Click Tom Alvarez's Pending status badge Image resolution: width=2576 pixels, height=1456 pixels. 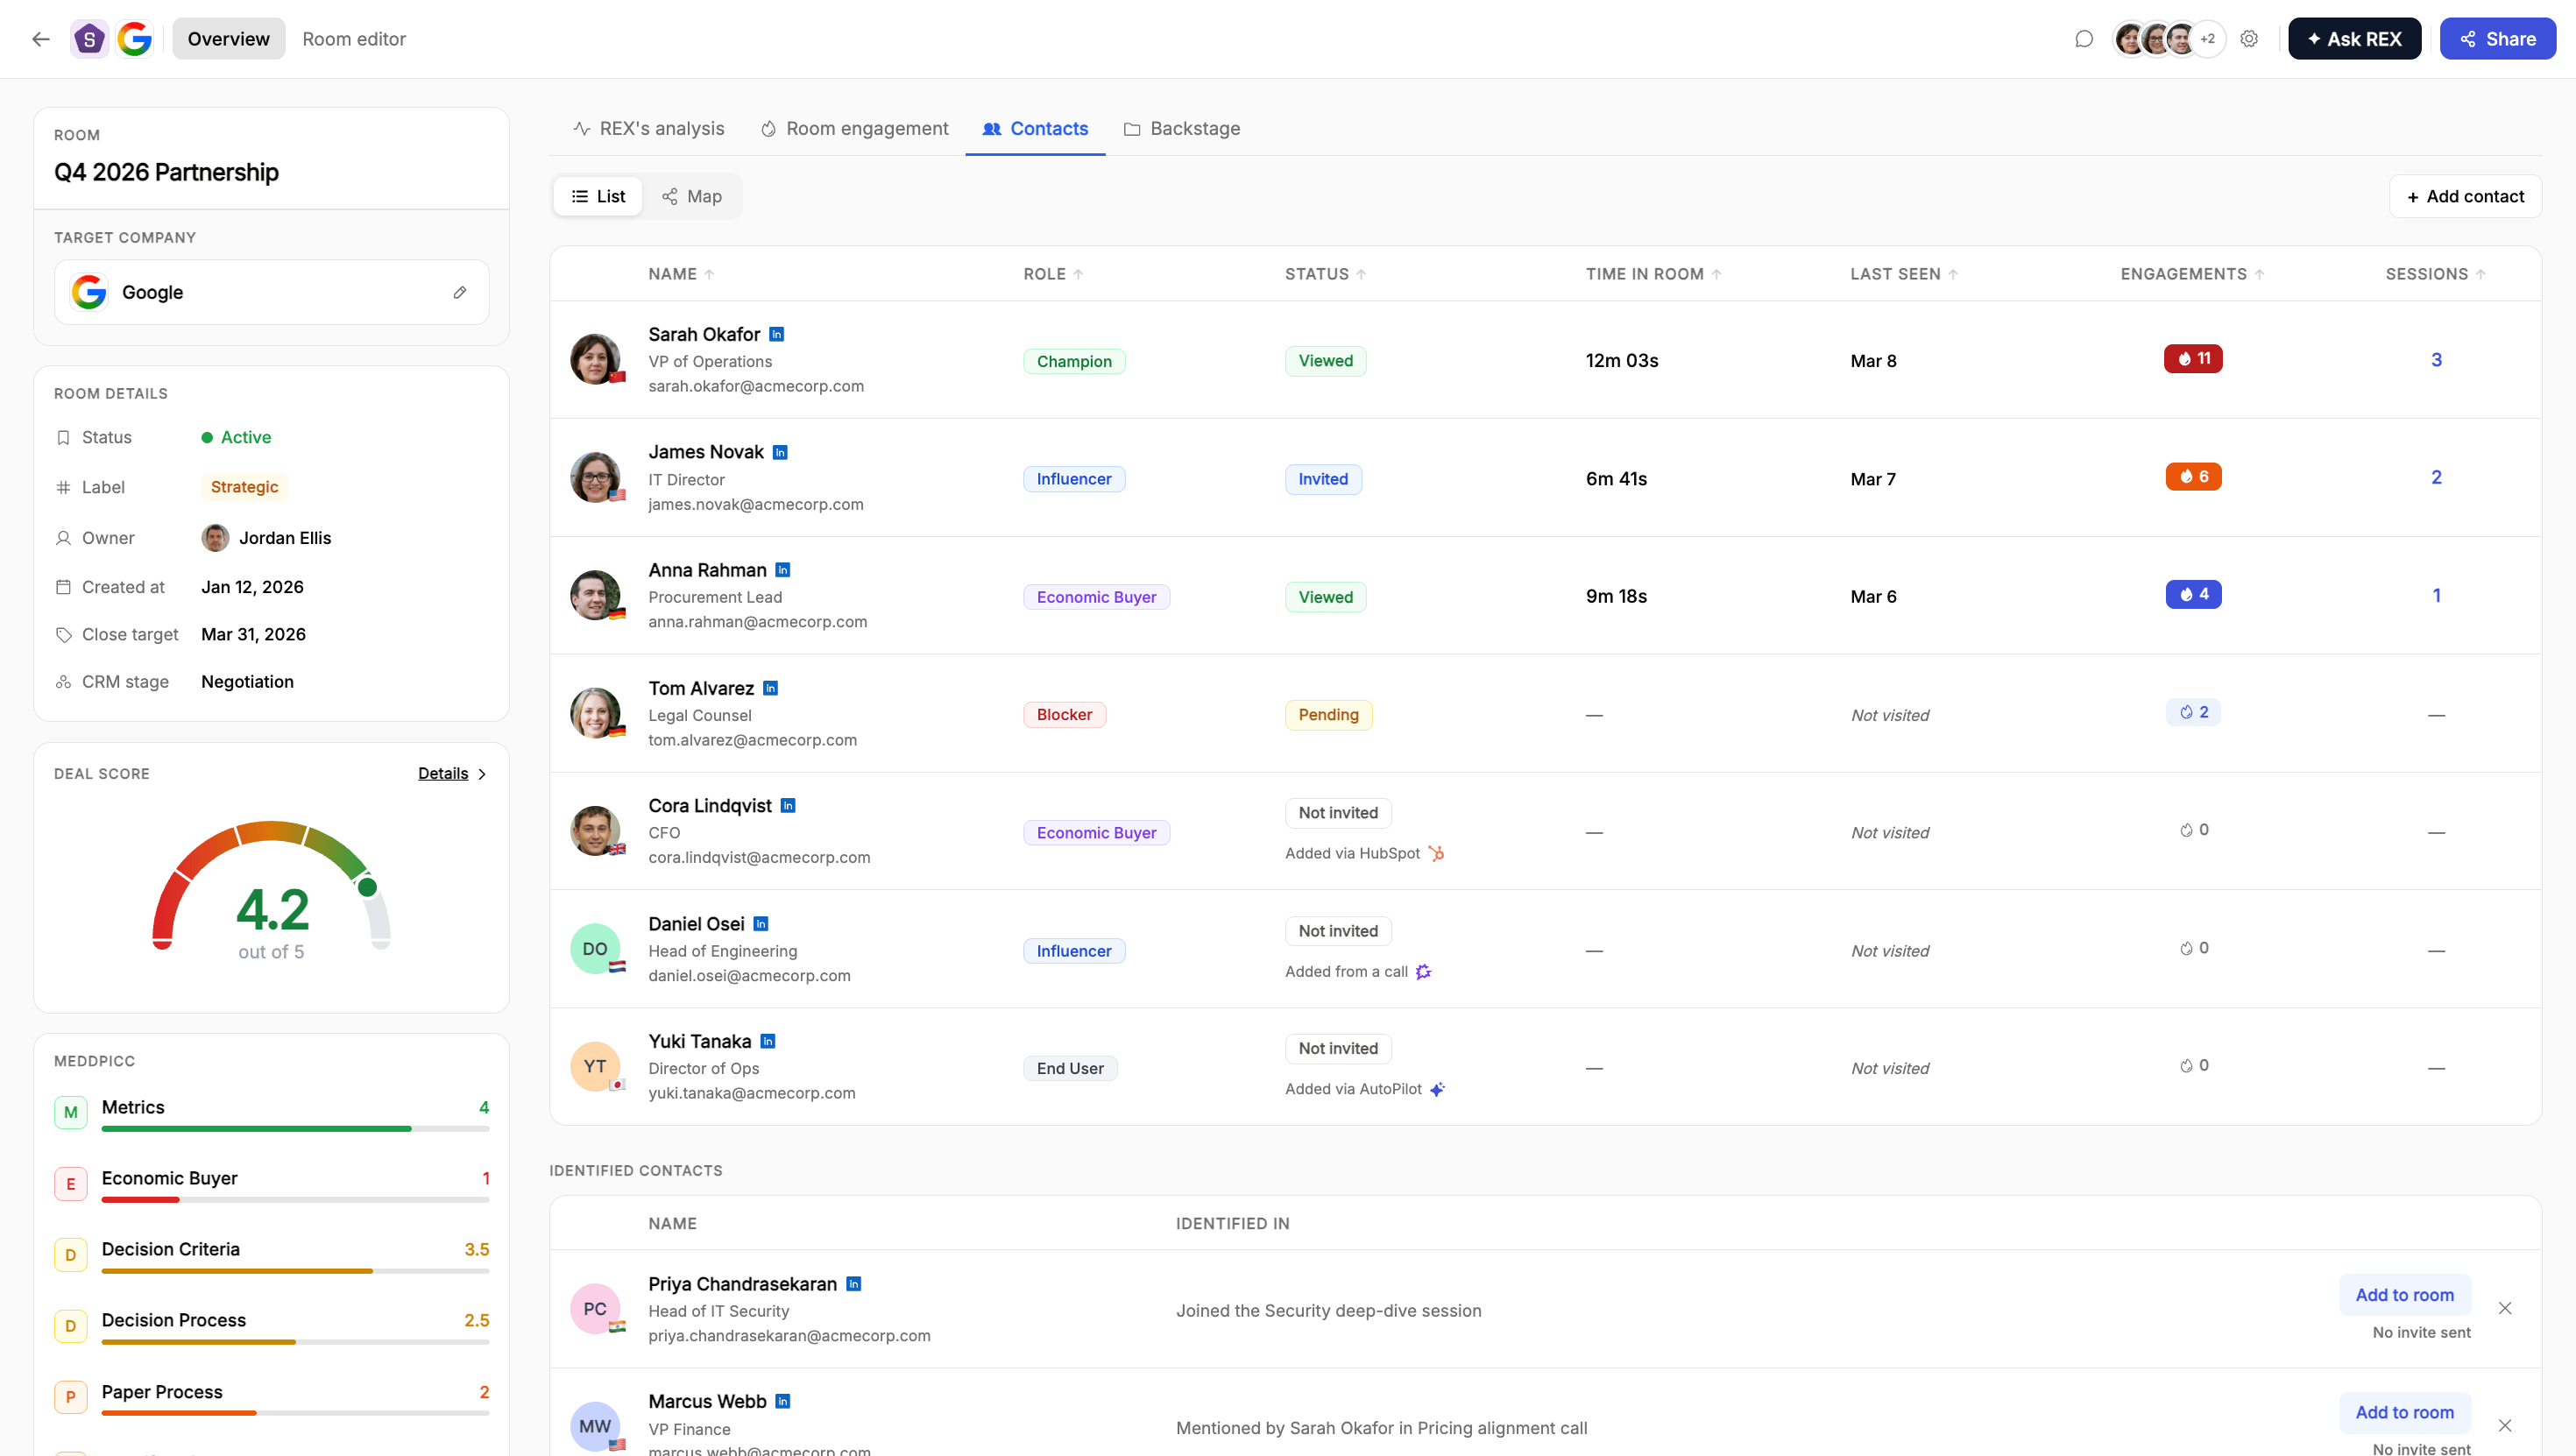tap(1328, 714)
